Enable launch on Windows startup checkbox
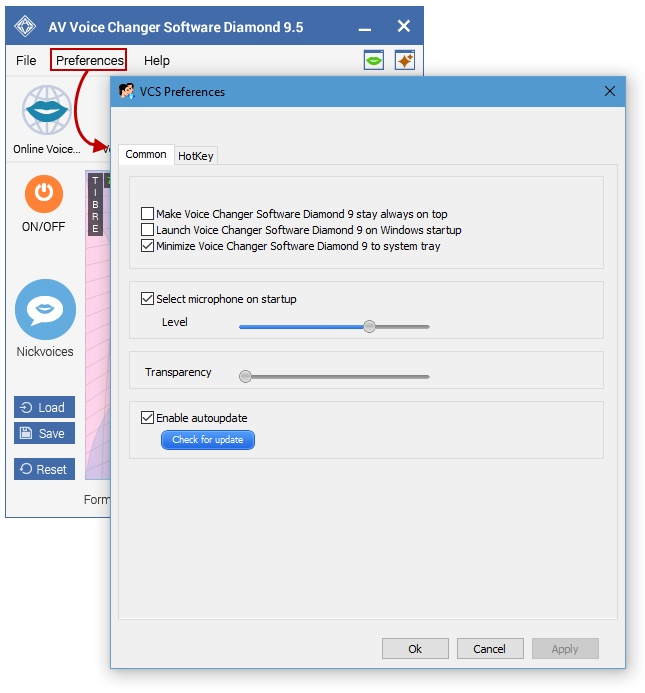The image size is (645, 693). [147, 230]
